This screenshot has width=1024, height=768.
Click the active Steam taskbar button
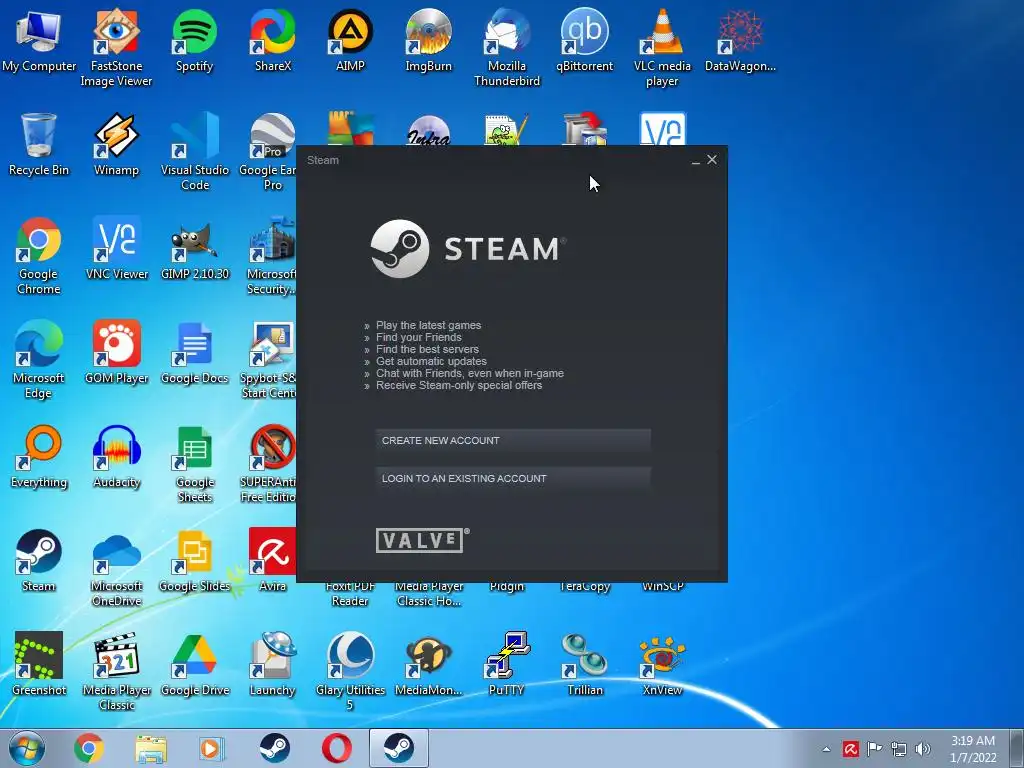pyautogui.click(x=398, y=748)
